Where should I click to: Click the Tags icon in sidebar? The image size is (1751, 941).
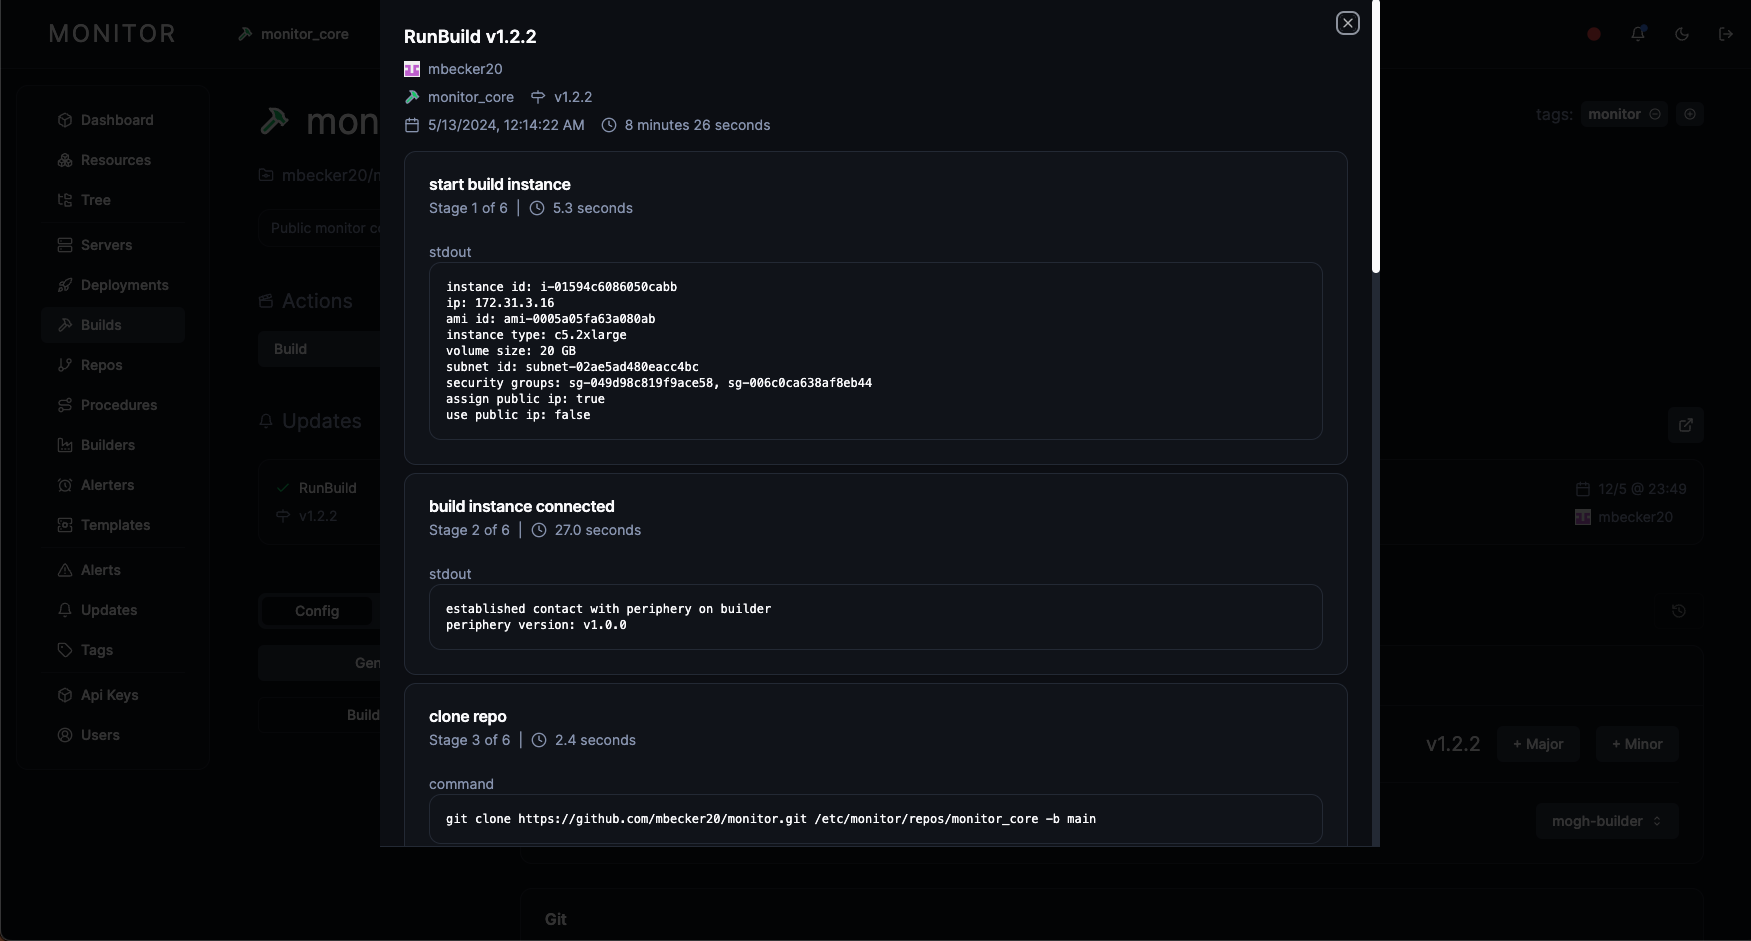click(x=65, y=650)
